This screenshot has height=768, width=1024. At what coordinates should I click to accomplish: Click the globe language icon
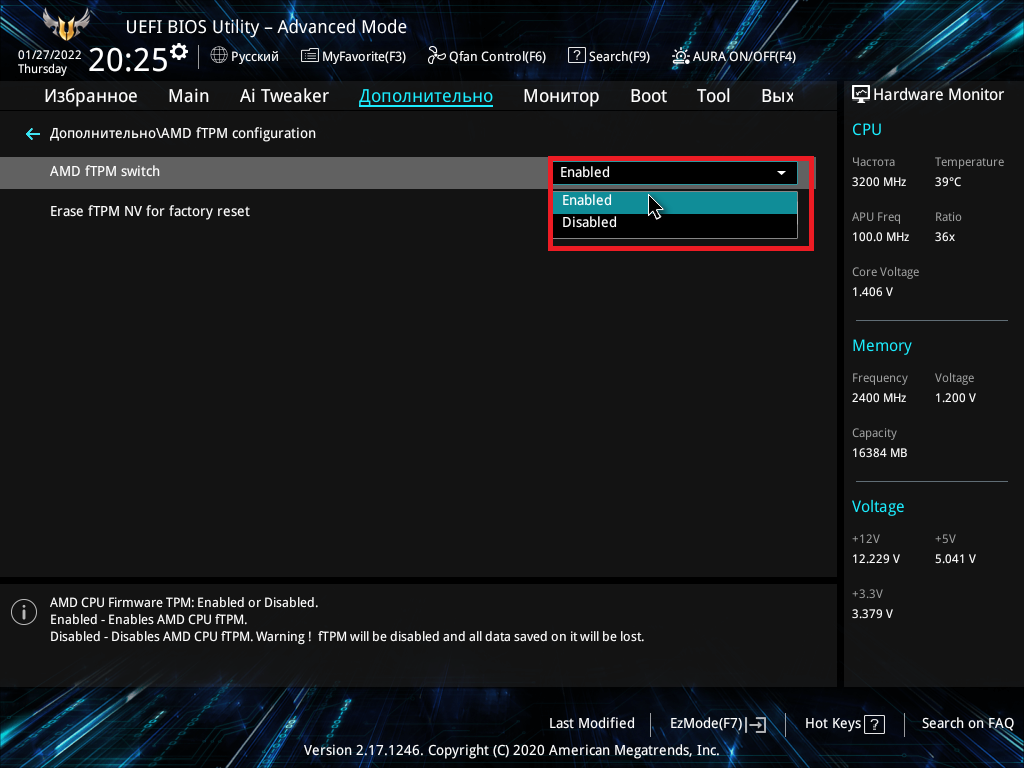pos(219,56)
